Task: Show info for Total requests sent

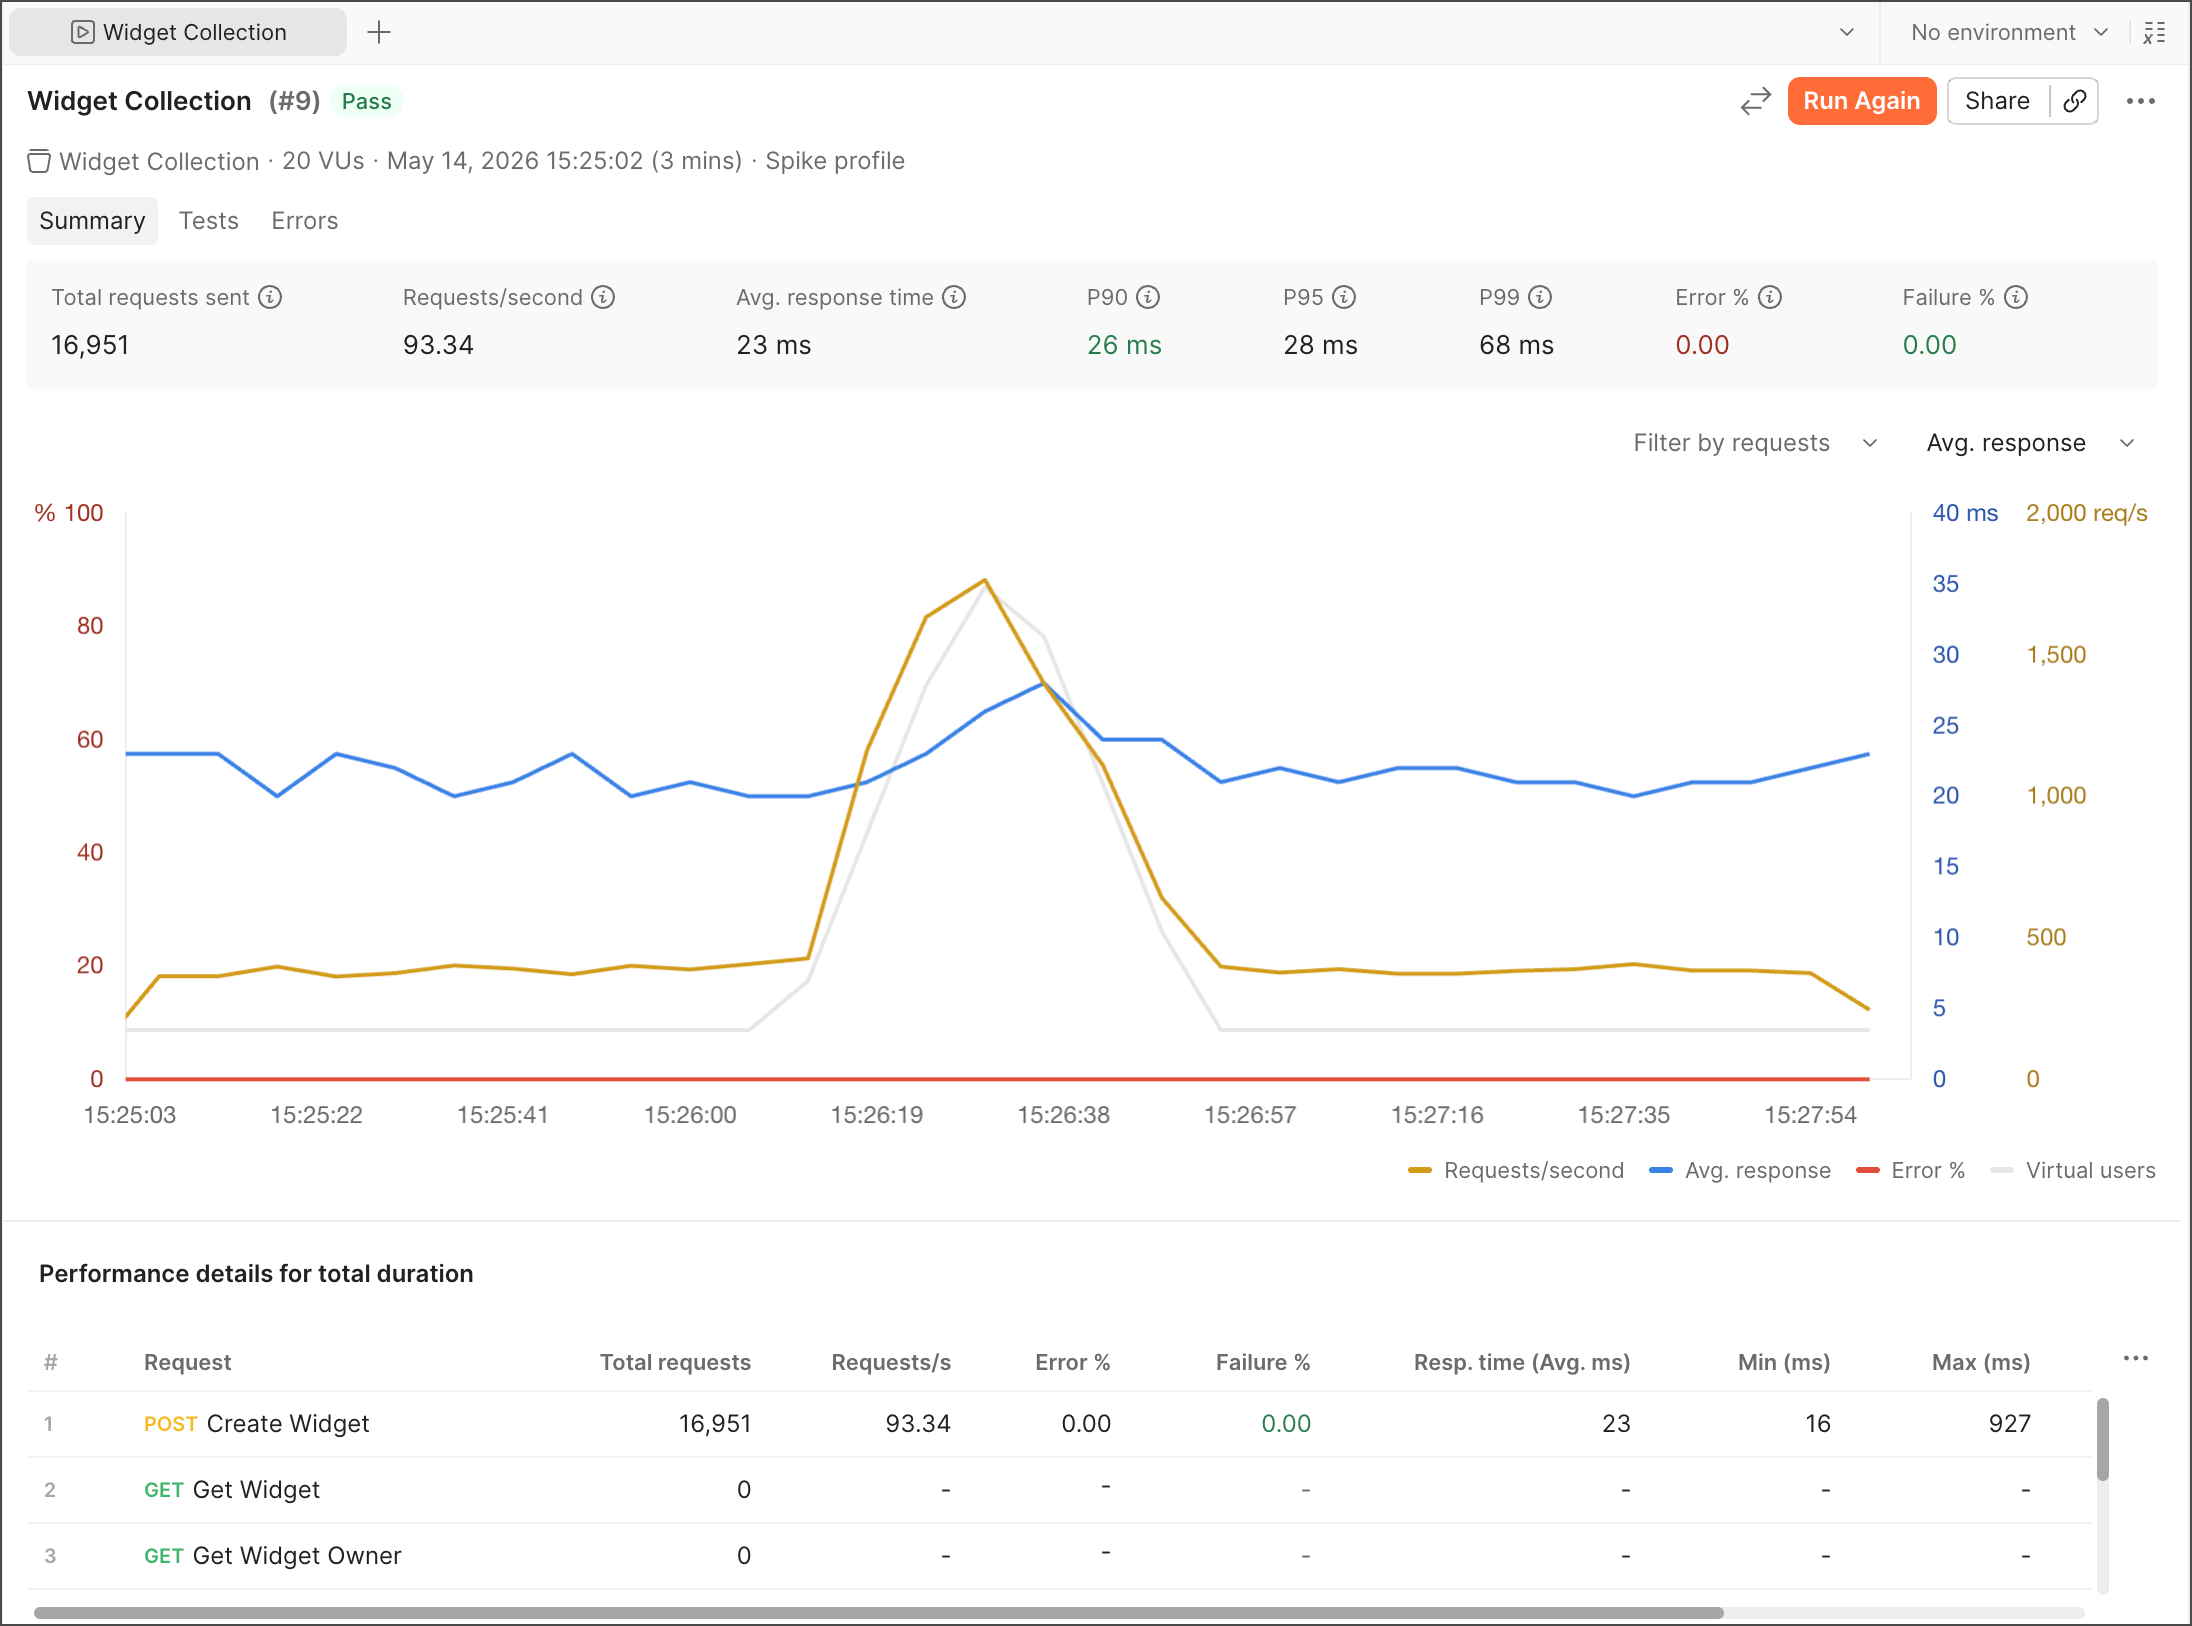Action: click(x=270, y=297)
